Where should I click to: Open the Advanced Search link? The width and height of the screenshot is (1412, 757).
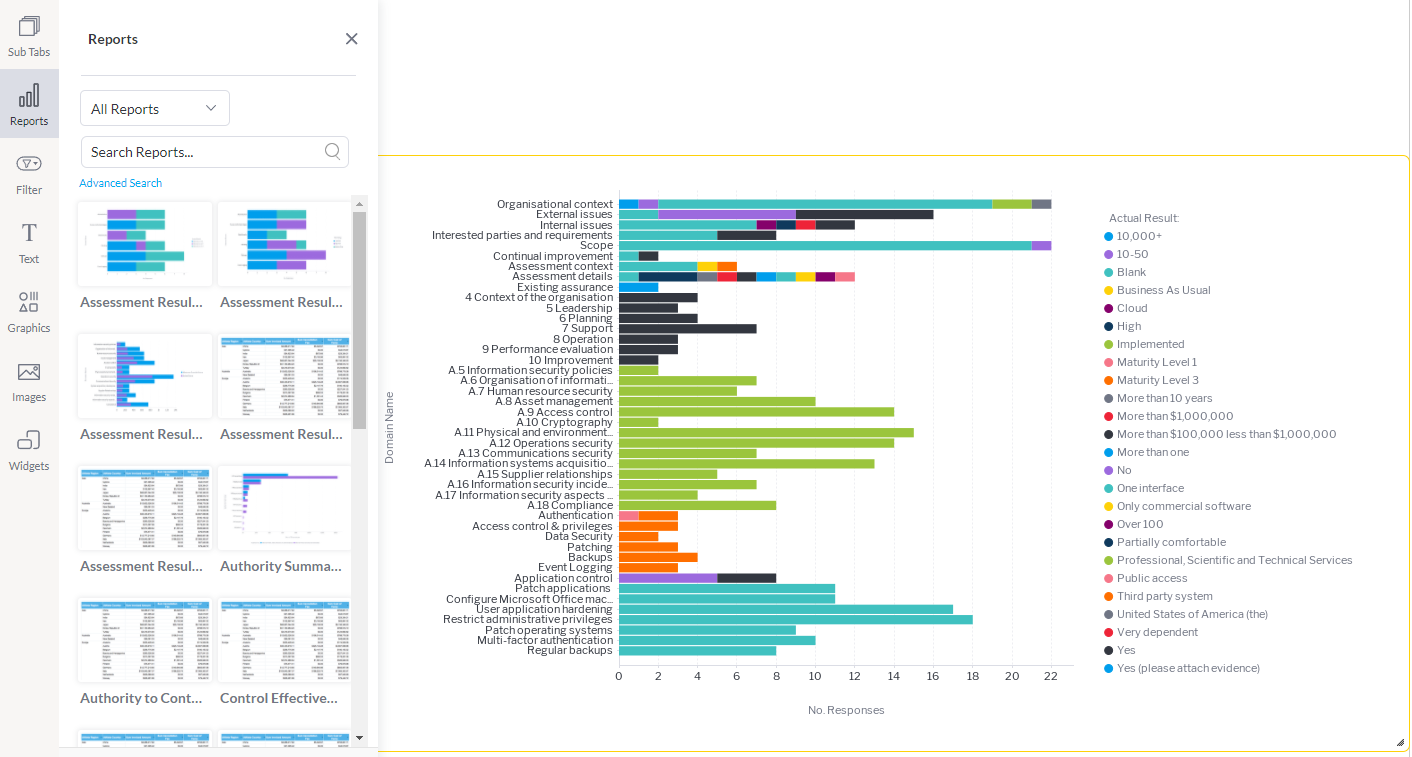click(x=120, y=183)
